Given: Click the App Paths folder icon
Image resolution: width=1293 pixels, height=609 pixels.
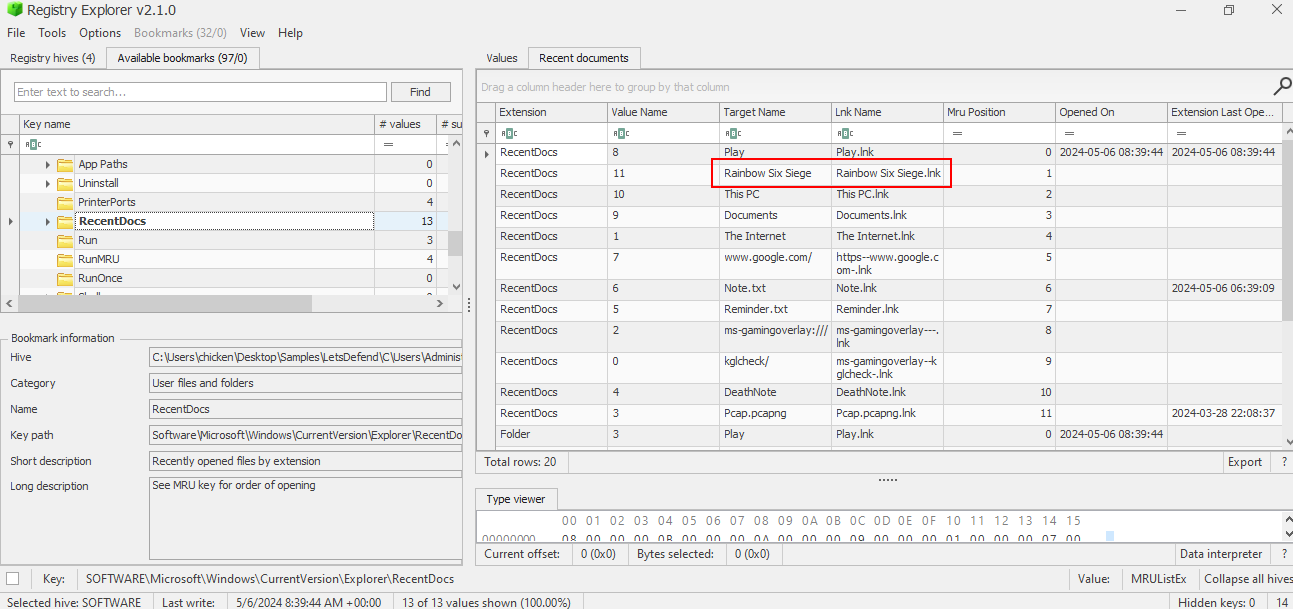Looking at the screenshot, I should click(x=65, y=164).
